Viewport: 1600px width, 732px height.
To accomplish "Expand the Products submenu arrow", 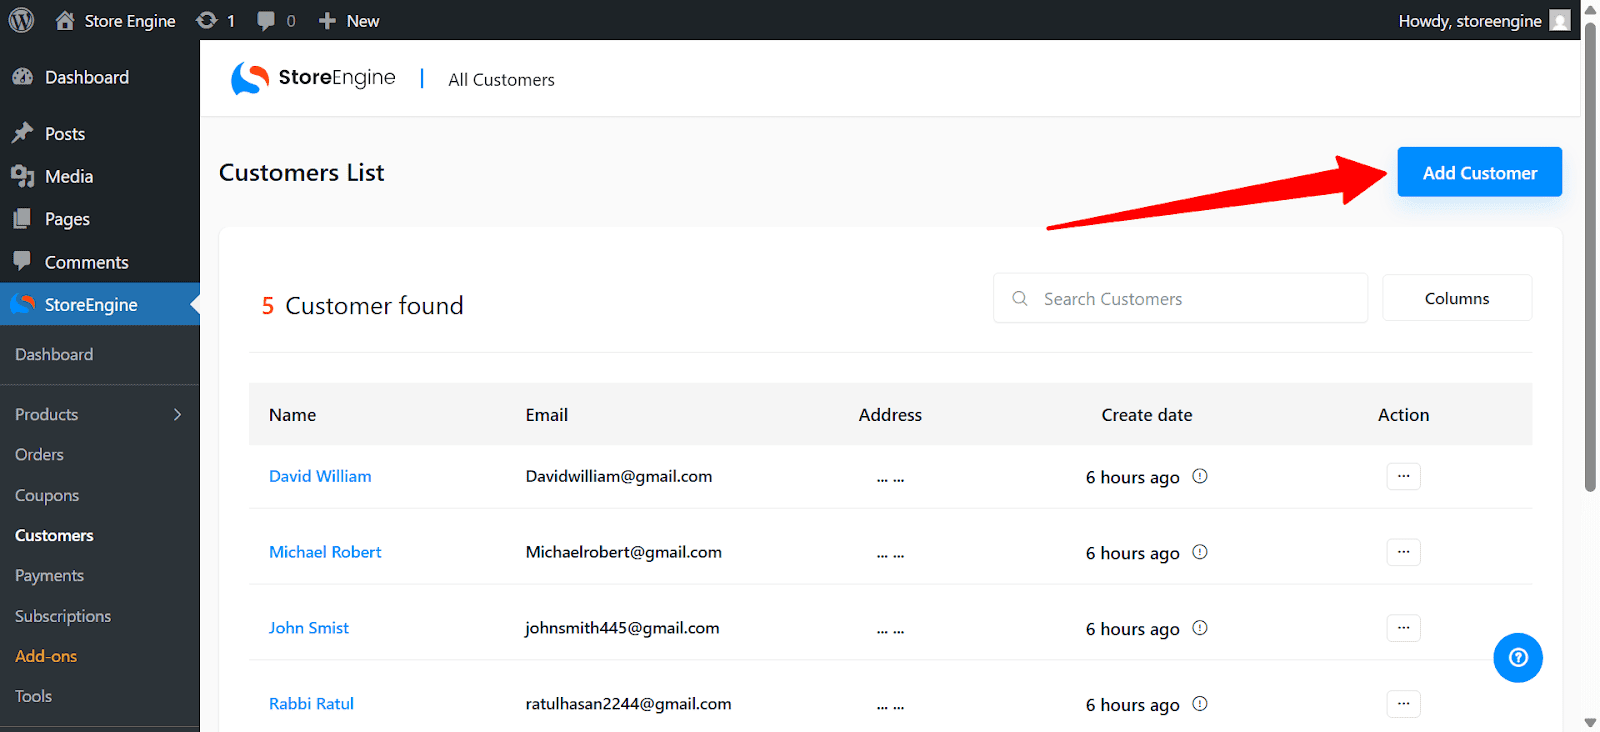I will click(x=177, y=414).
